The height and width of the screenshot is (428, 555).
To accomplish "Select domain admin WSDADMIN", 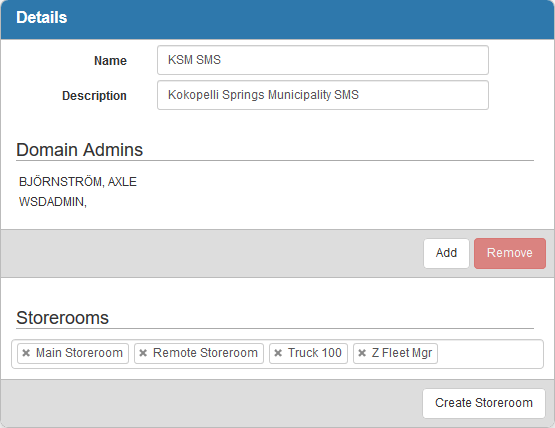I will coord(53,202).
